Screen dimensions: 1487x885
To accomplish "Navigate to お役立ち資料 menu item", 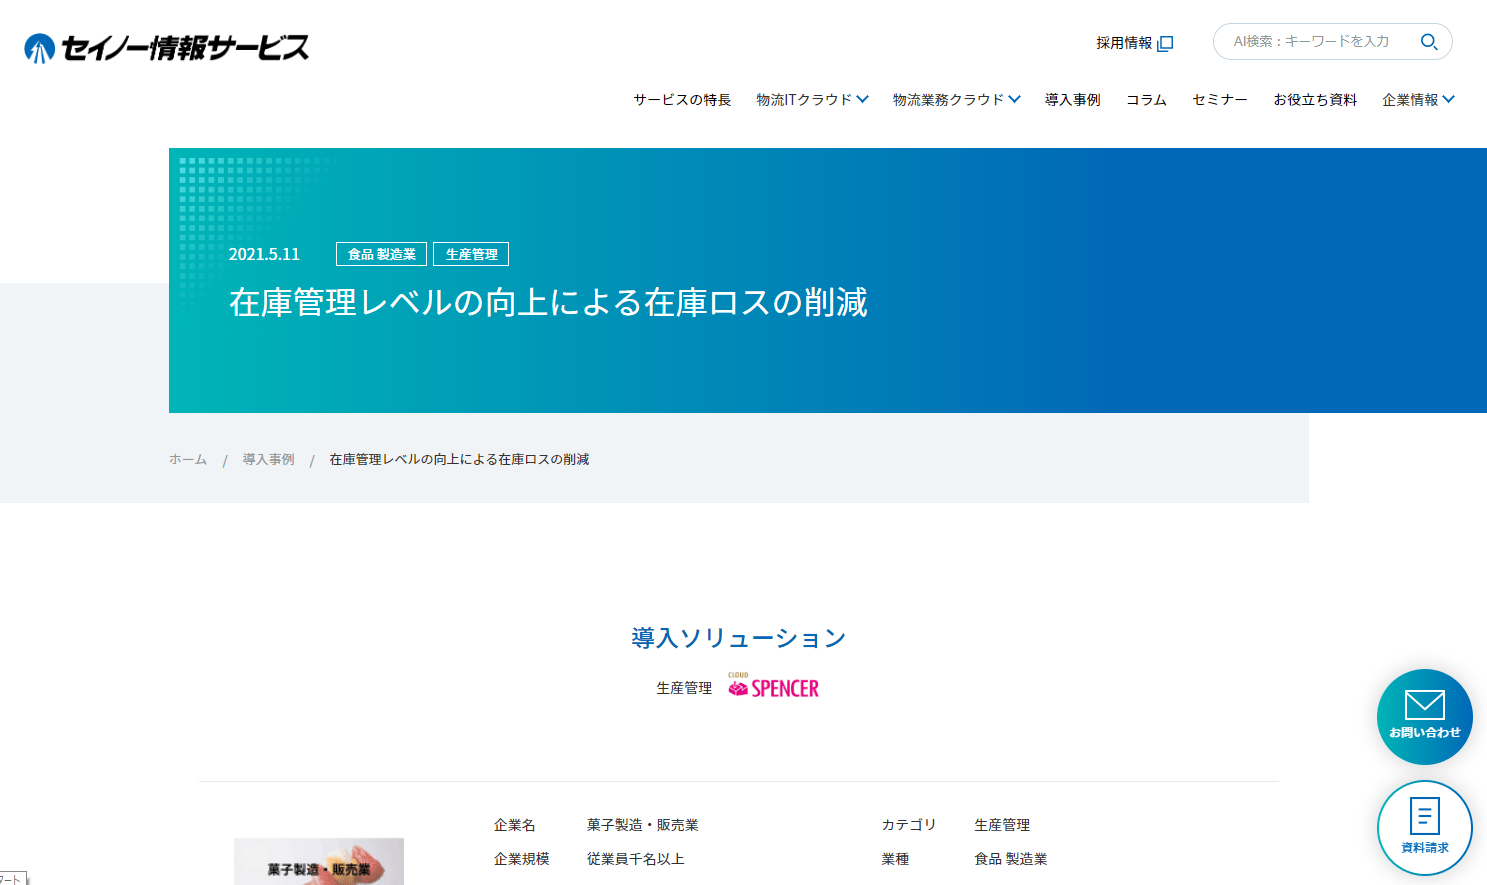I will [x=1315, y=100].
